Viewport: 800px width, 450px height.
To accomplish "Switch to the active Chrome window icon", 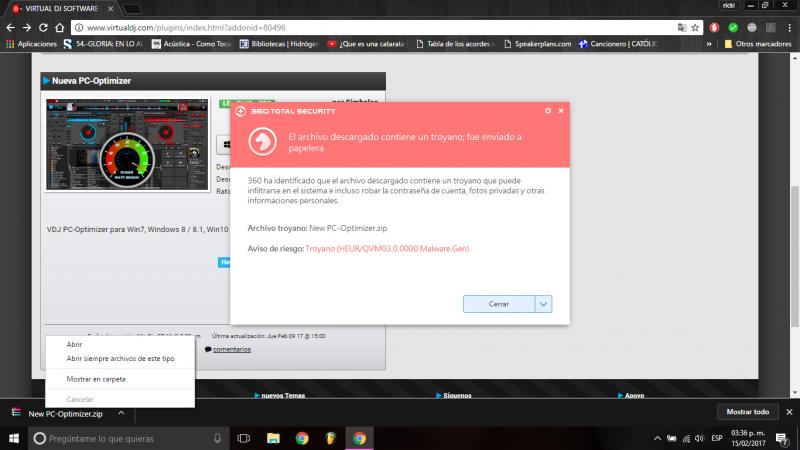I will click(x=359, y=438).
